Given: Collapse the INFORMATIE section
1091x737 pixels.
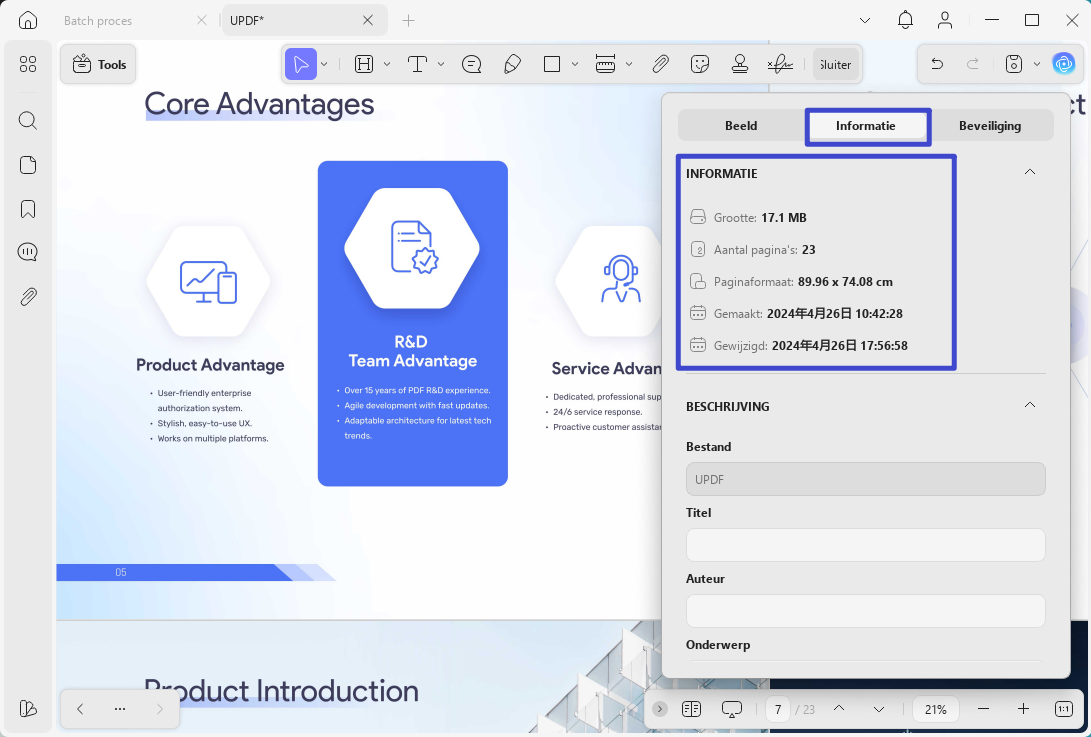Looking at the screenshot, I should tap(1030, 172).
